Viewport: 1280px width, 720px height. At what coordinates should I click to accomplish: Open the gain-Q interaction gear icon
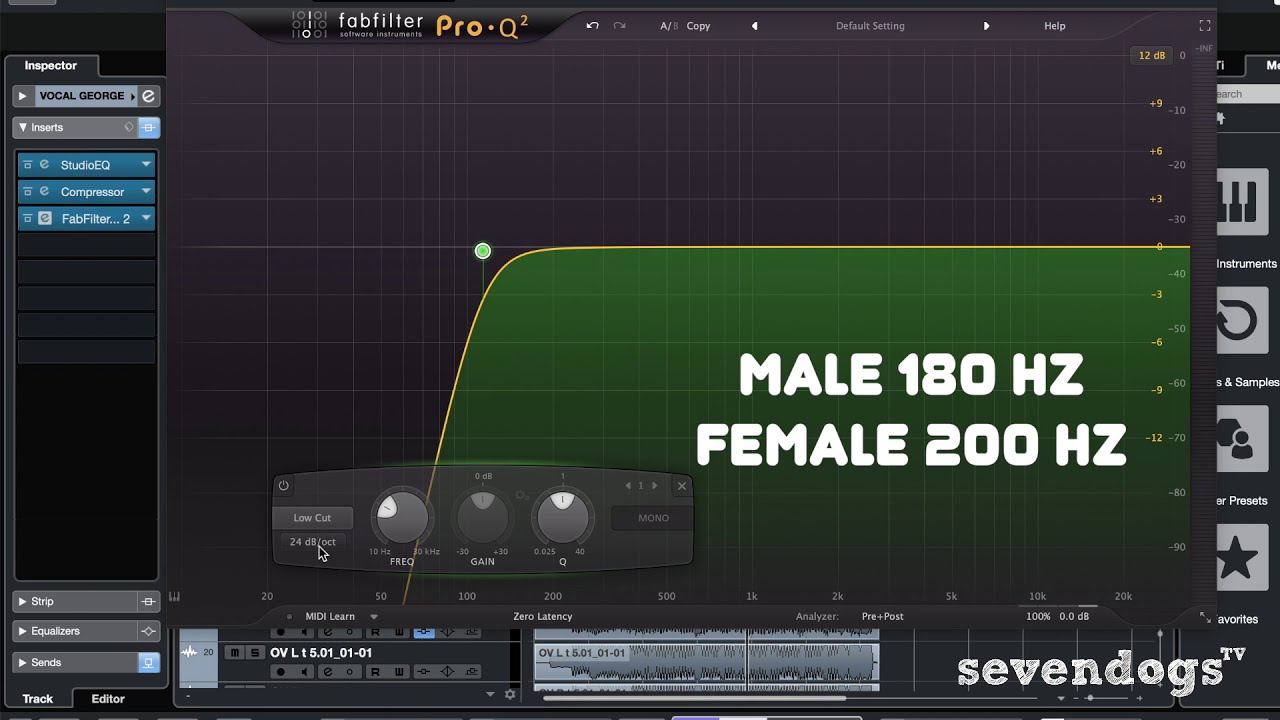(522, 494)
